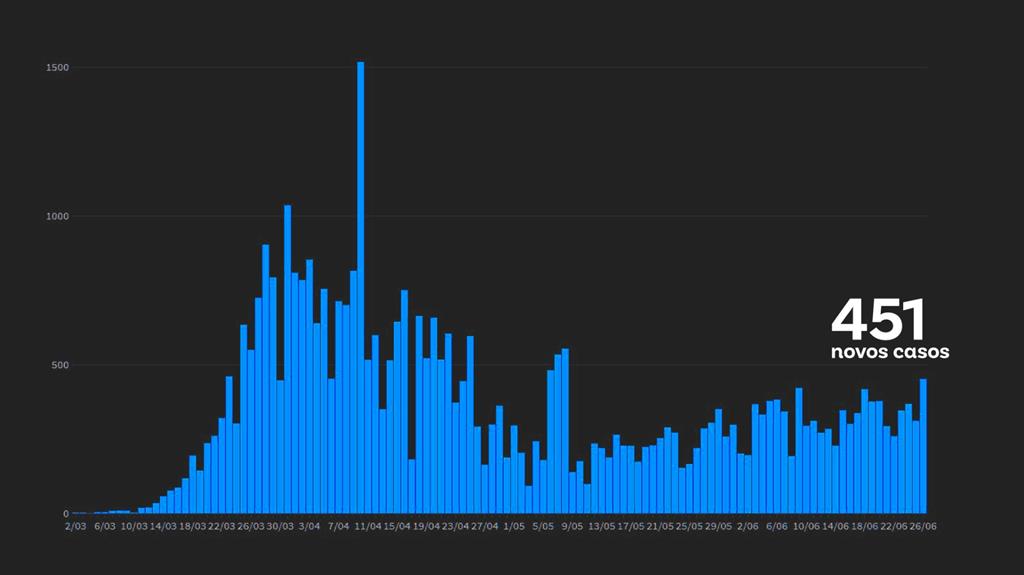
Task: Select the 13/05 x-axis date label
Action: [601, 526]
